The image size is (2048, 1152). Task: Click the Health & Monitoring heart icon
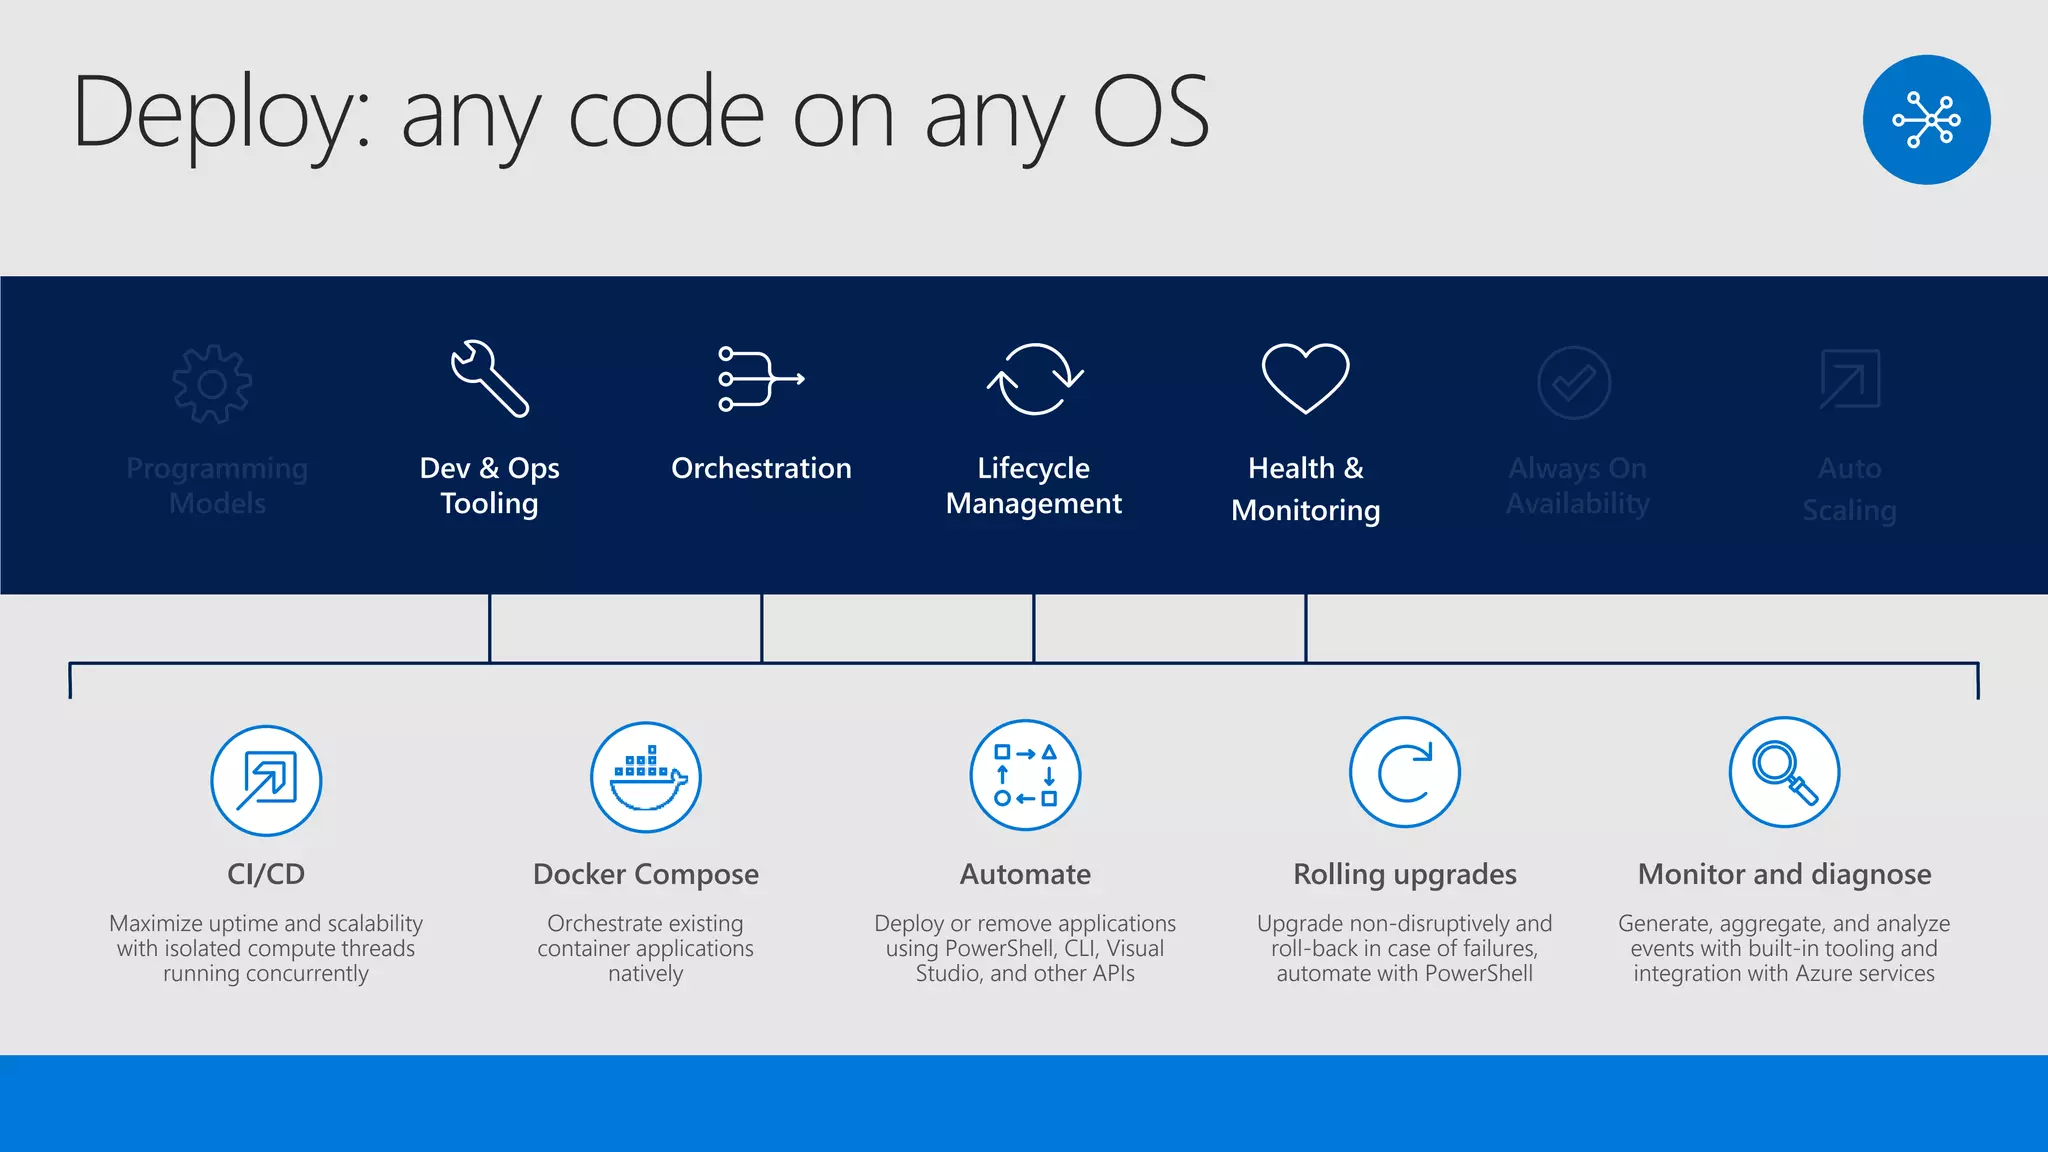[x=1306, y=378]
